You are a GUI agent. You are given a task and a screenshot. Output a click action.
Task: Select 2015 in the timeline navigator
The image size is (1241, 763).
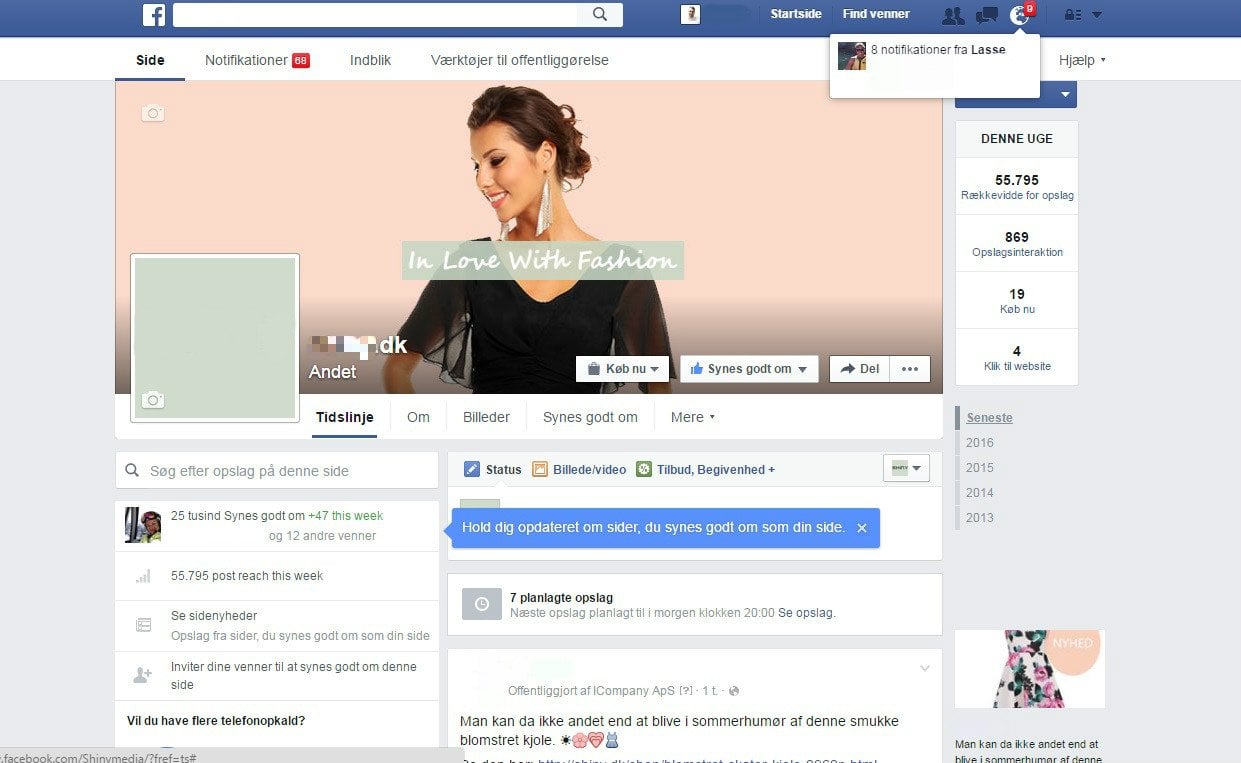coord(980,467)
